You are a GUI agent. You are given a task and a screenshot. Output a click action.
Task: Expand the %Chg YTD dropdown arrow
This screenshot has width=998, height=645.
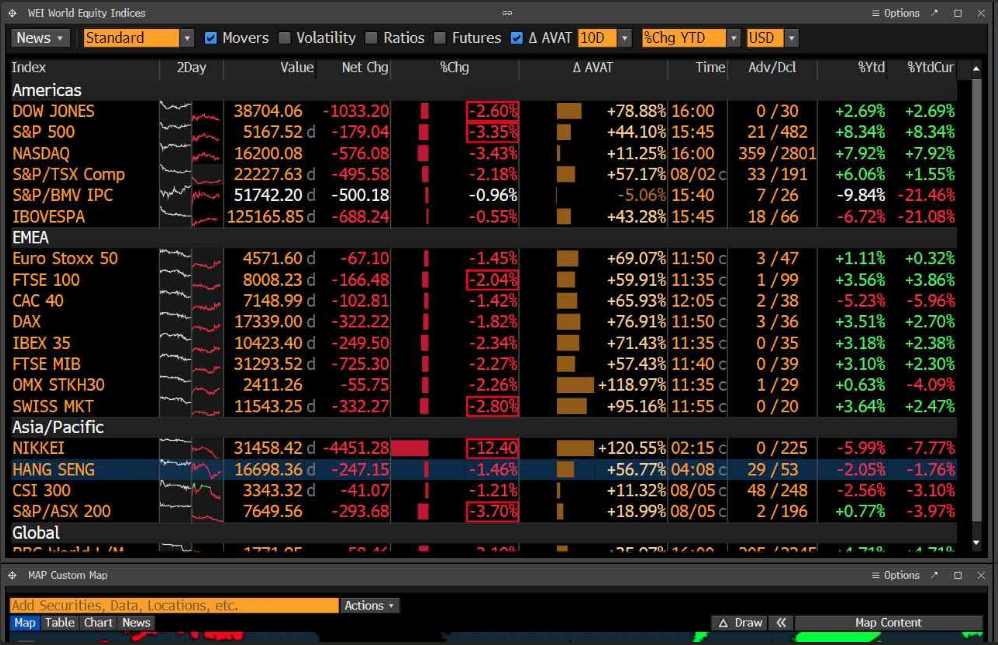733,38
